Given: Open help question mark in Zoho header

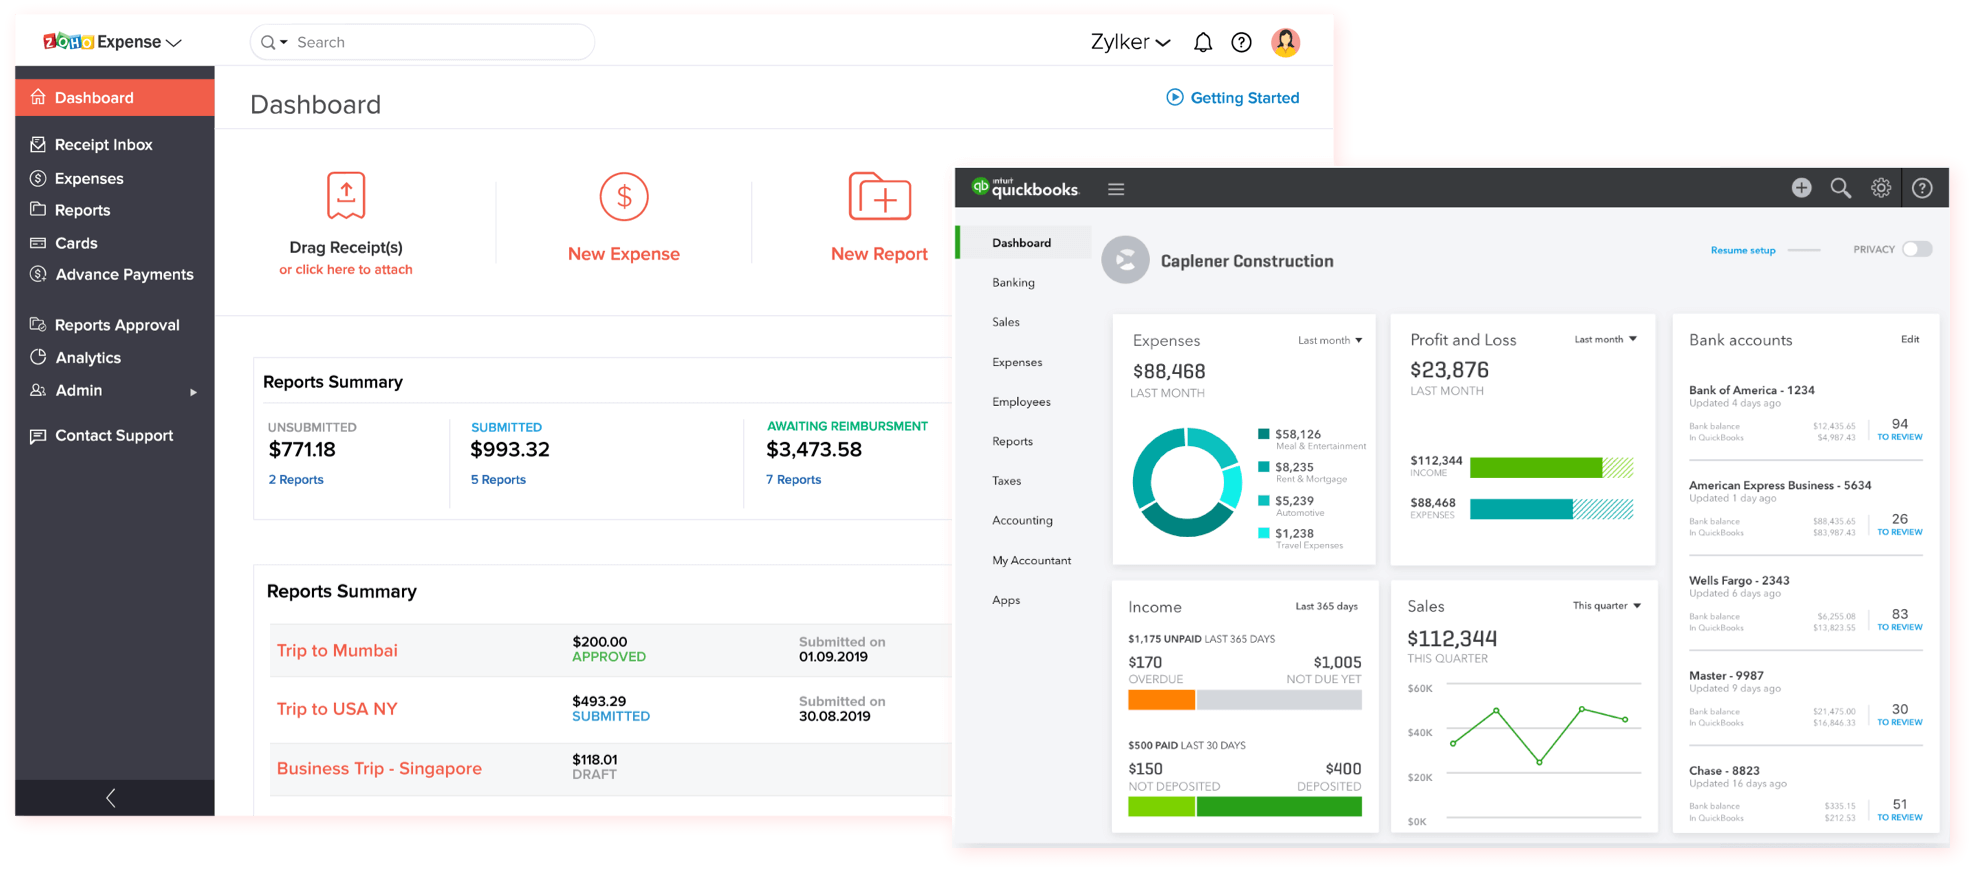Looking at the screenshot, I should coord(1241,42).
